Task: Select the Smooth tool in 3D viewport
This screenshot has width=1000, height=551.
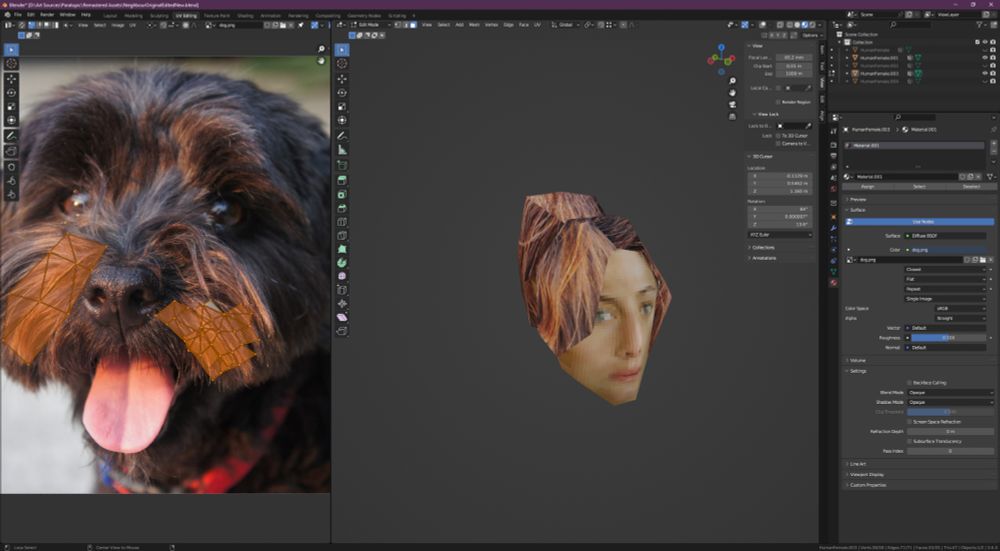Action: point(342,276)
